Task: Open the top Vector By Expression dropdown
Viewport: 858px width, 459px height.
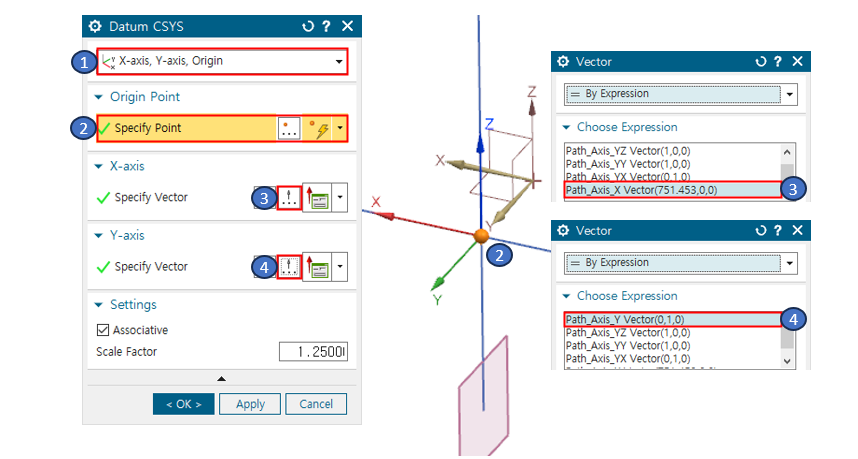Action: point(790,94)
